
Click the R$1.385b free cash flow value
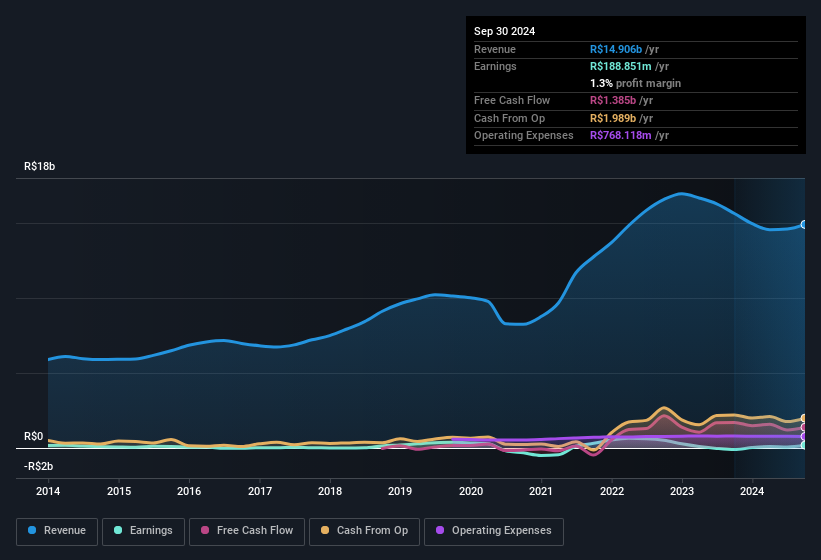(613, 100)
